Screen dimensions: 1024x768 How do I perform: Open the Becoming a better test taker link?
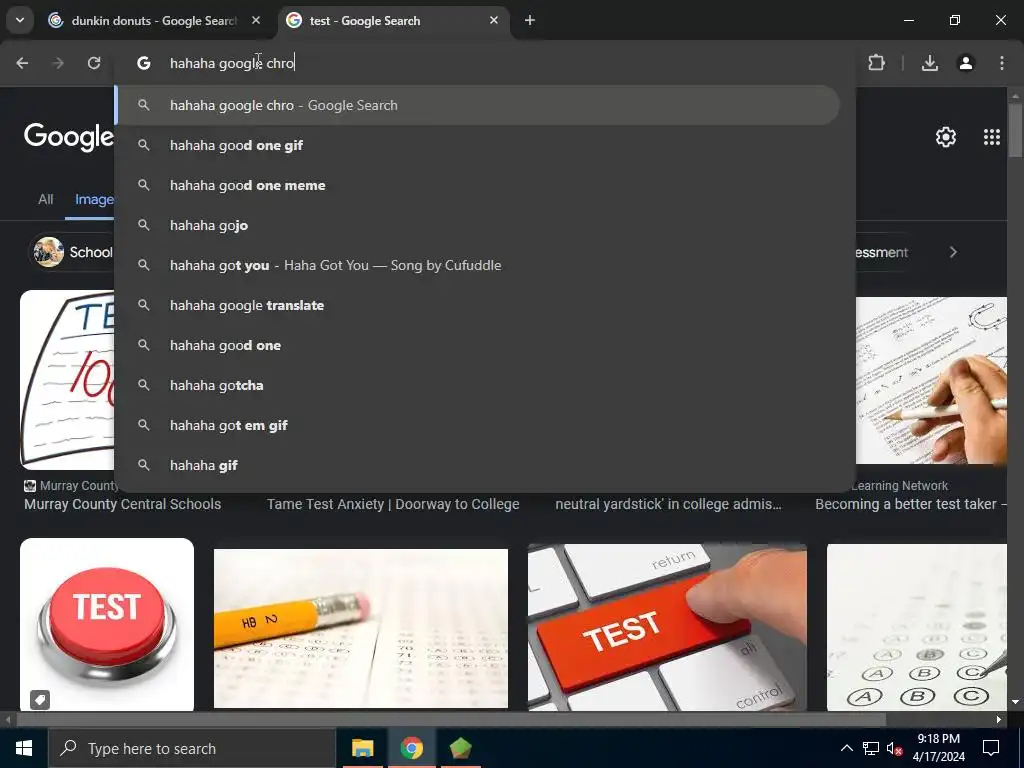pyautogui.click(x=910, y=504)
